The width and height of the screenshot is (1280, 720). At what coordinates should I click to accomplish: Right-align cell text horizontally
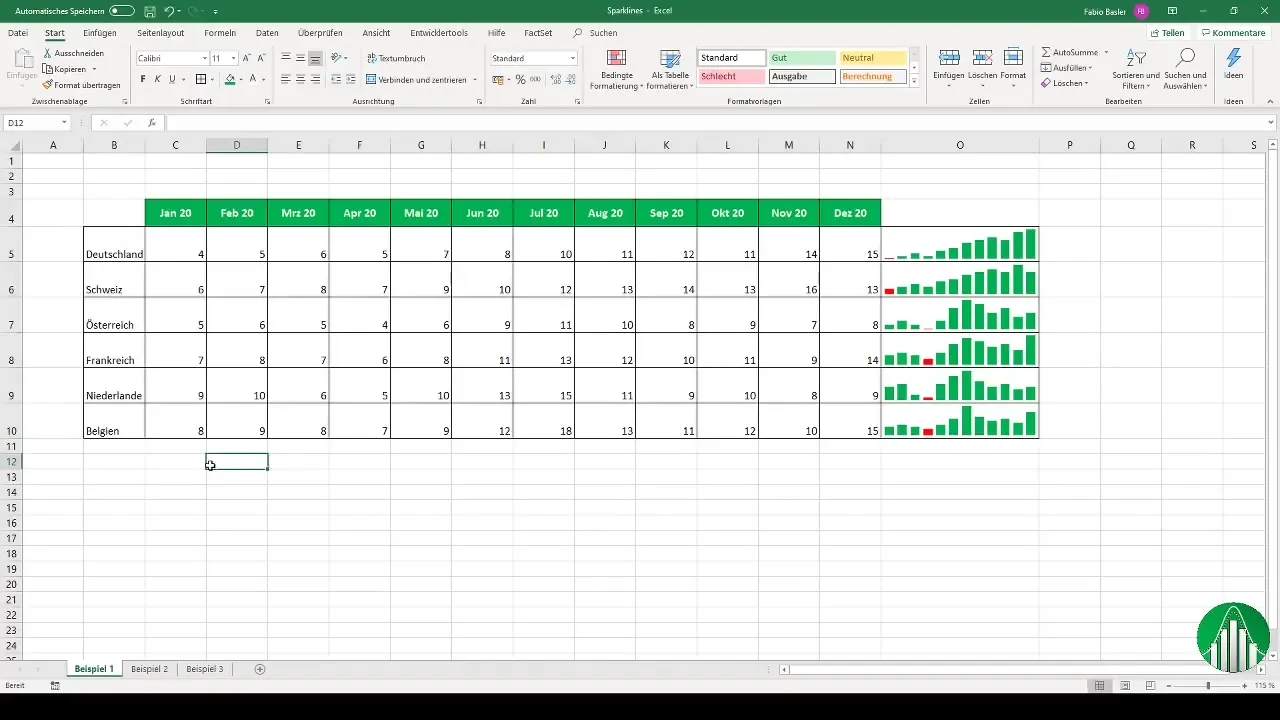pyautogui.click(x=316, y=79)
